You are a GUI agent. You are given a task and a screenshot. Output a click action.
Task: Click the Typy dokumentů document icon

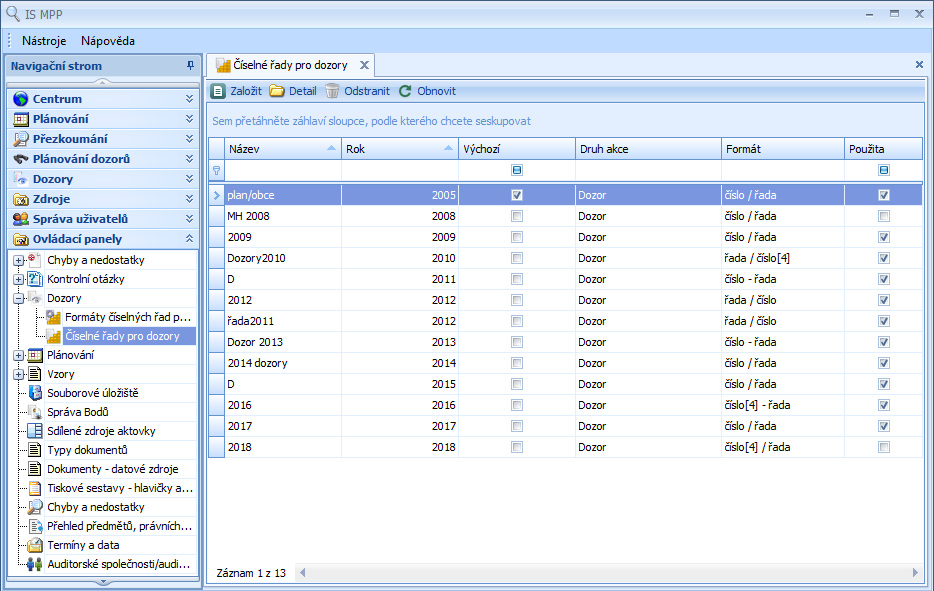[x=35, y=450]
